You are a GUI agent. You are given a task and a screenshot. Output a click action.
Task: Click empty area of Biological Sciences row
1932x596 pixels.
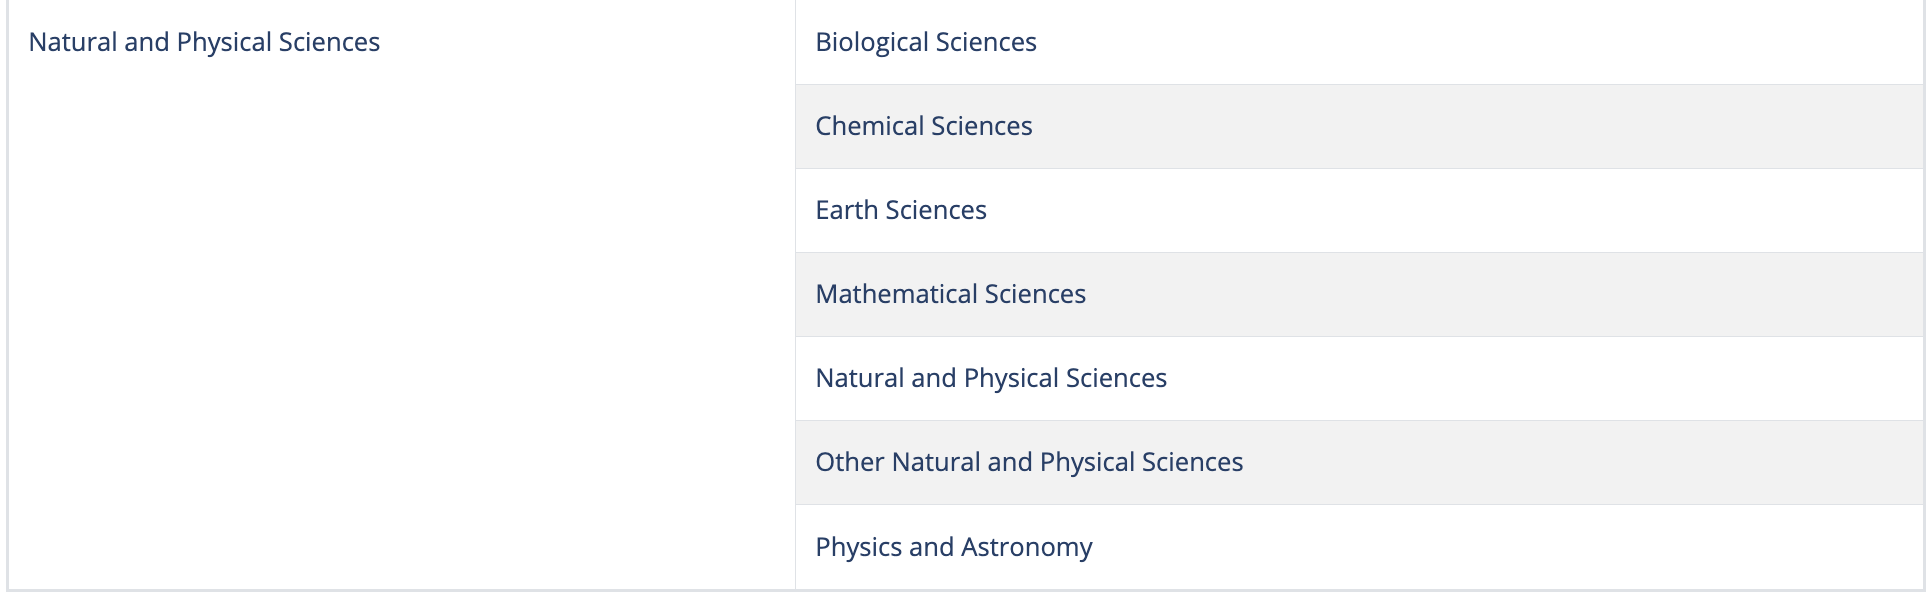[1500, 42]
